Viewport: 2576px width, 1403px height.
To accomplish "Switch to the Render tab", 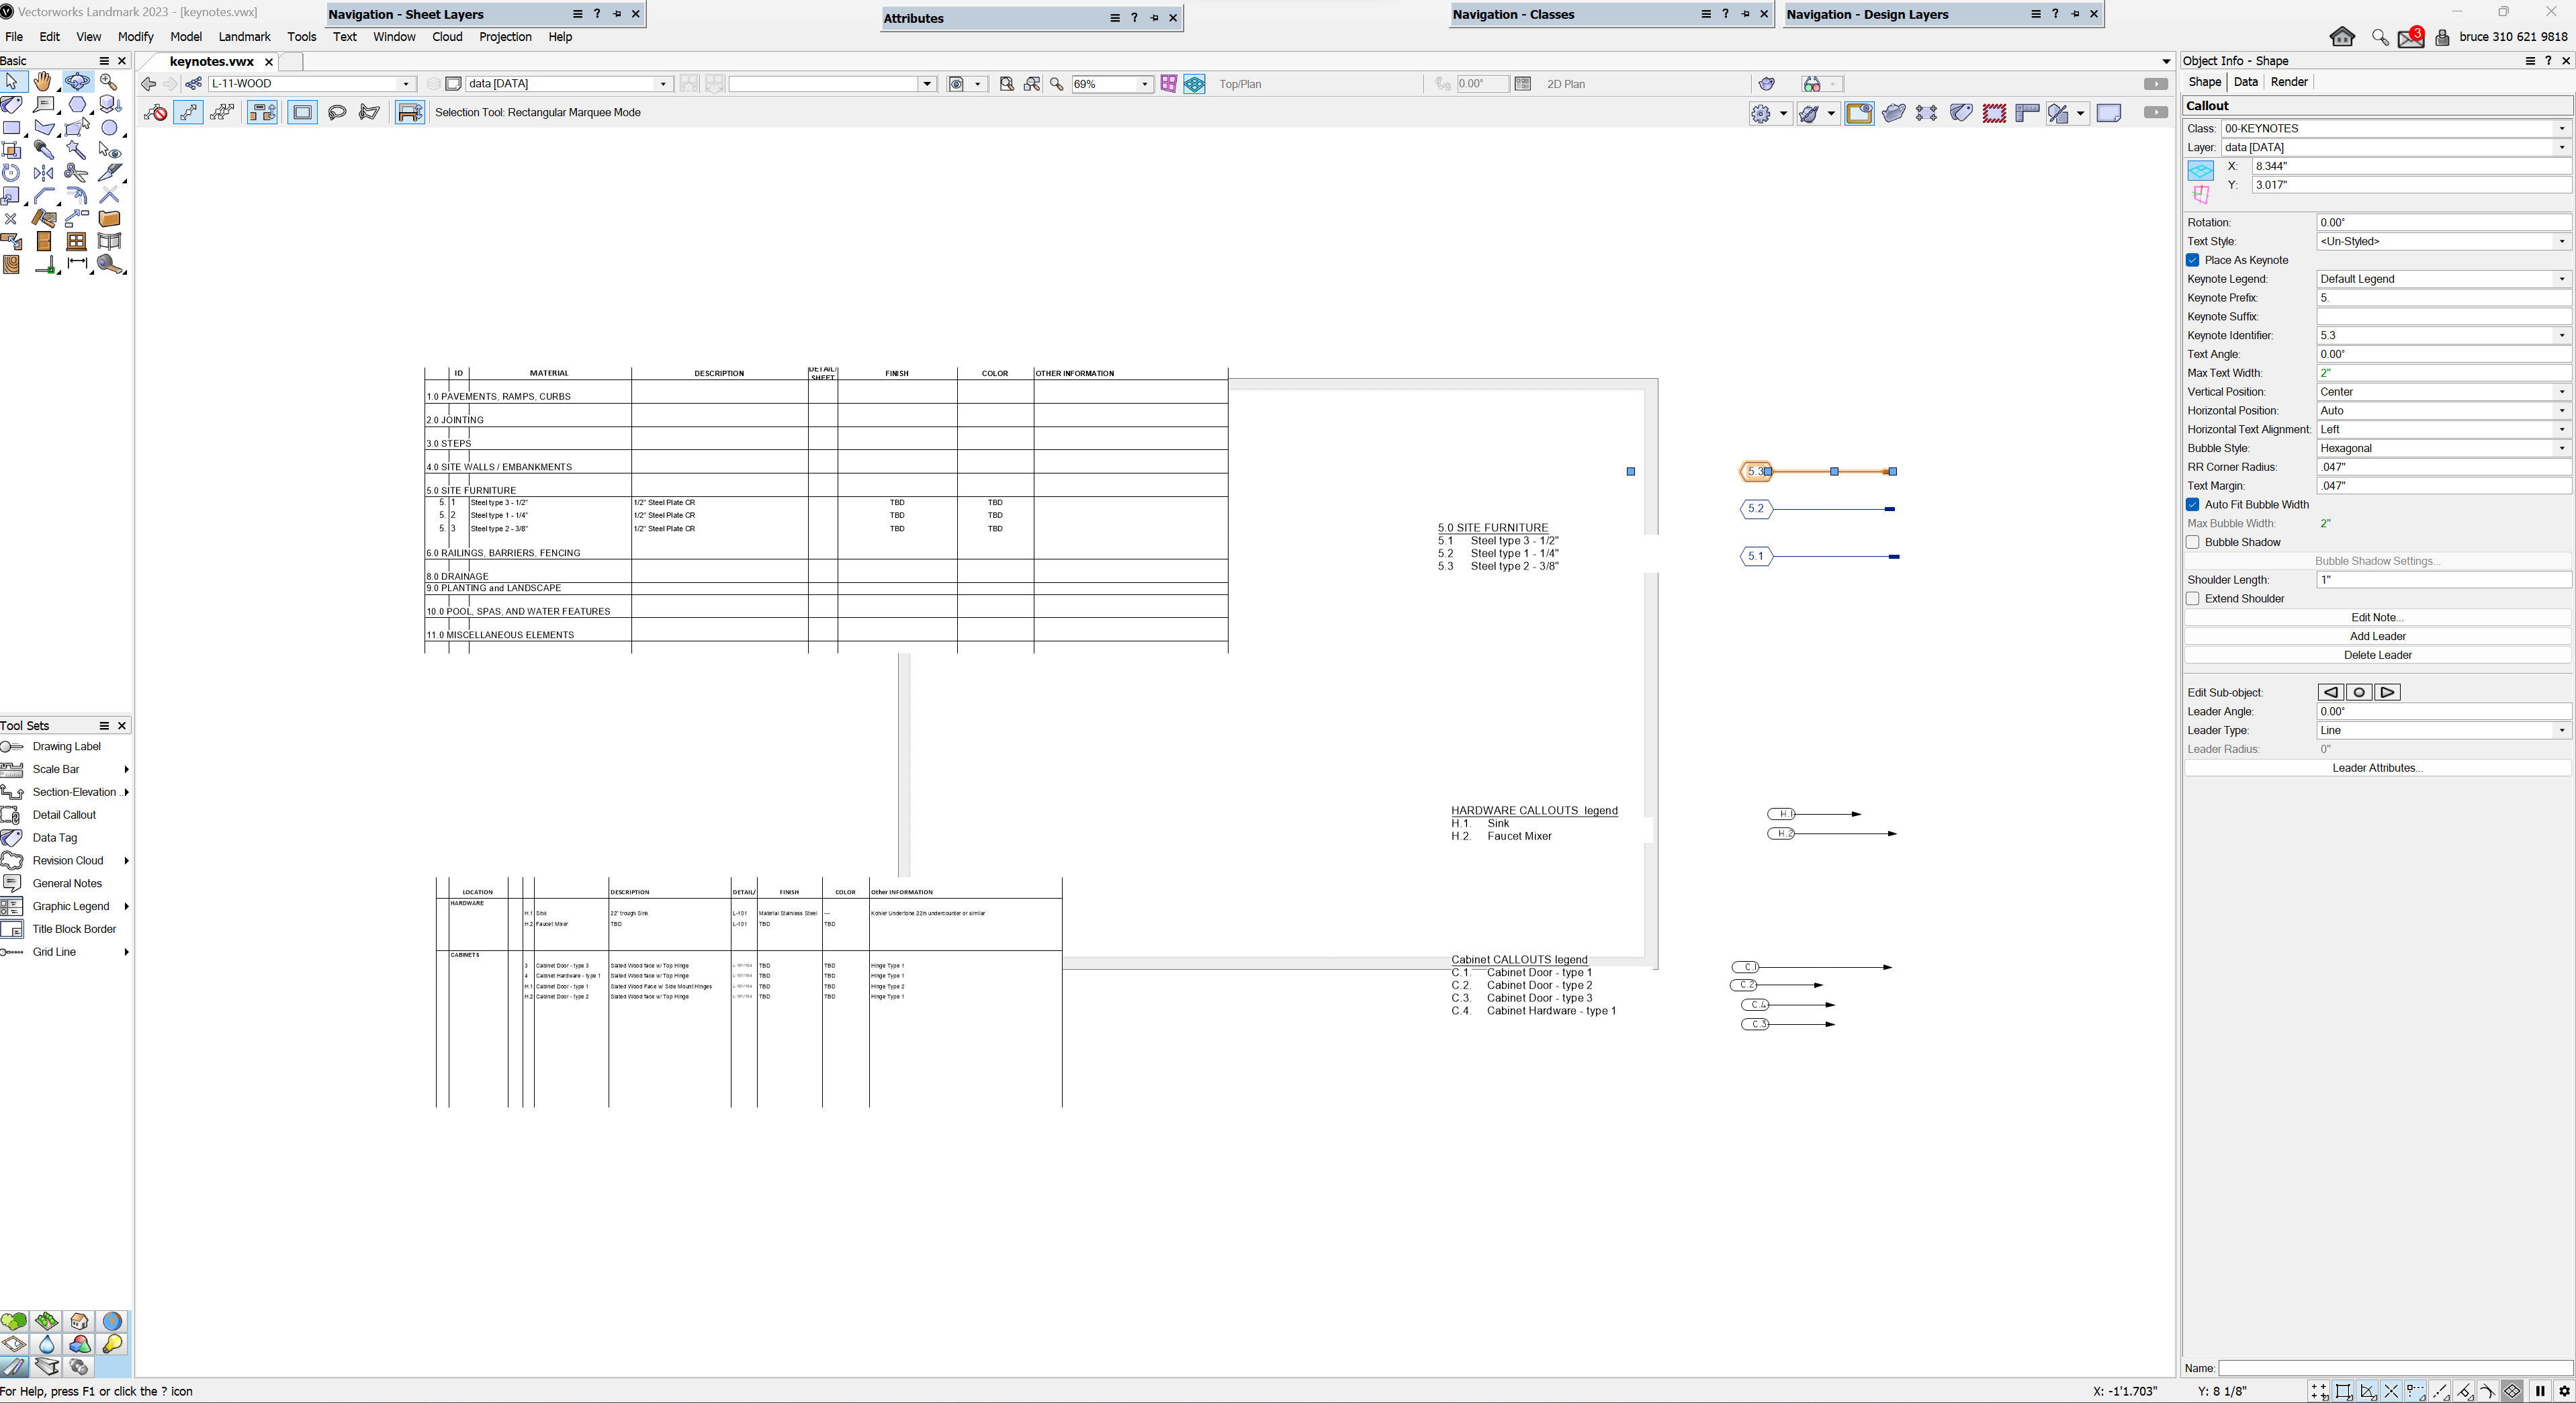I will (x=2288, y=82).
